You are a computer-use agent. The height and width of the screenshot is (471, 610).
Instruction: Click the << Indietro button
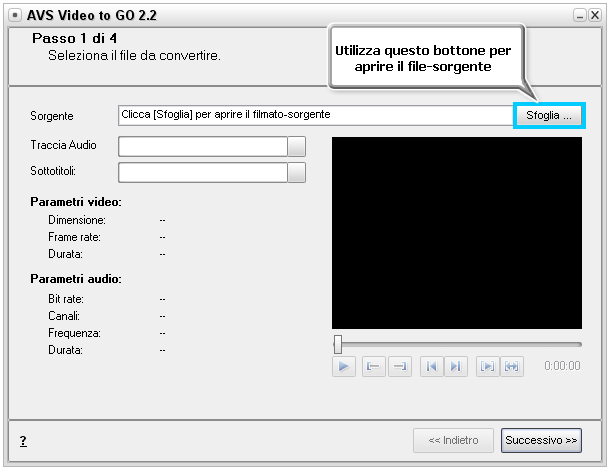point(453,440)
